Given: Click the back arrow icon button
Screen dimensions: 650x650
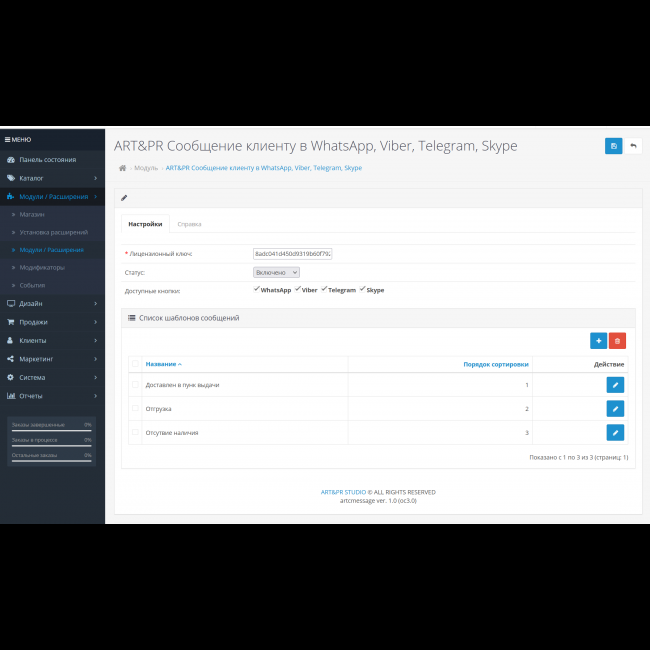Looking at the screenshot, I should 633,146.
